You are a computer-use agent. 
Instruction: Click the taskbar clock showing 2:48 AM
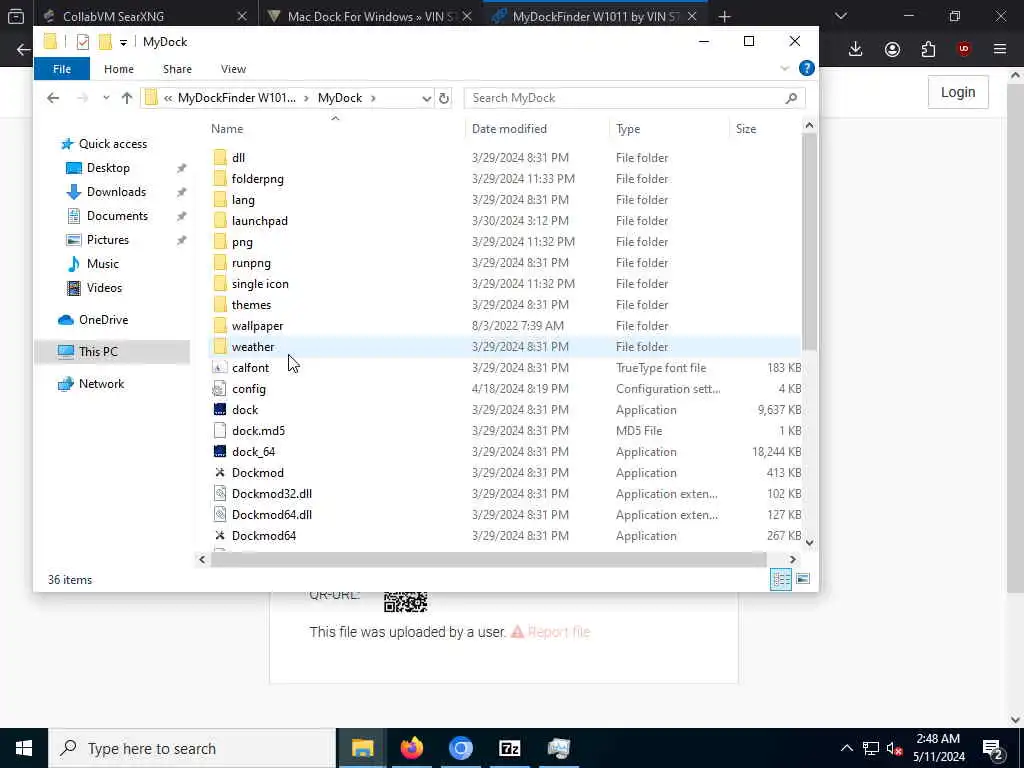[938, 739]
